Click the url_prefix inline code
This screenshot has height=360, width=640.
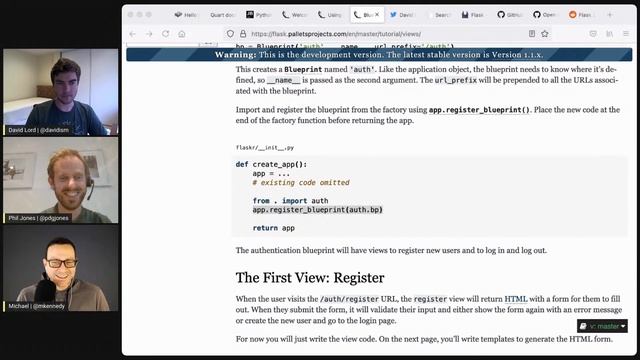456,80
